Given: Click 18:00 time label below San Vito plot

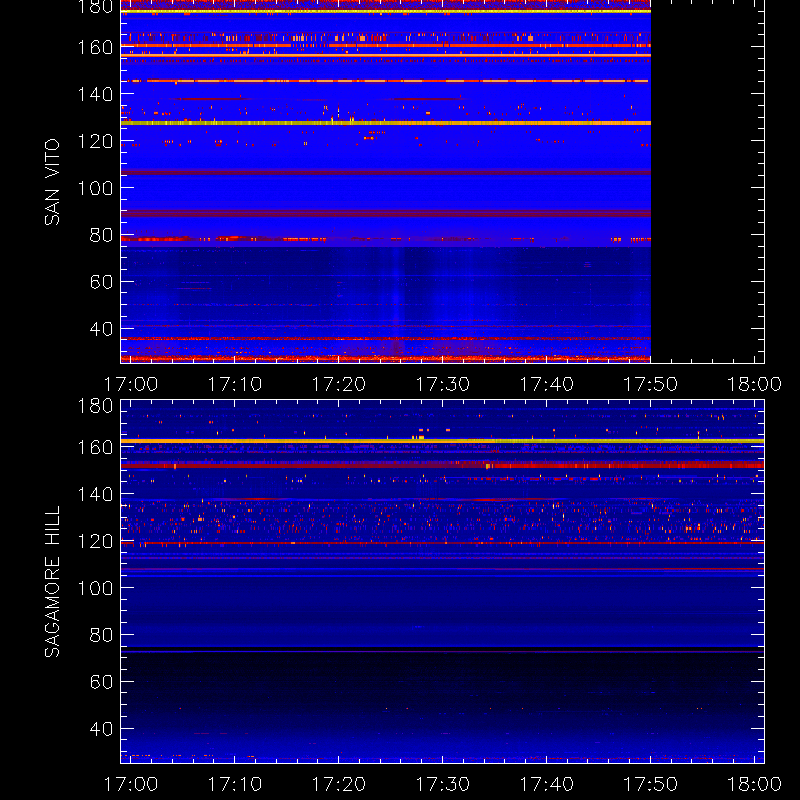Looking at the screenshot, I should pyautogui.click(x=754, y=384).
